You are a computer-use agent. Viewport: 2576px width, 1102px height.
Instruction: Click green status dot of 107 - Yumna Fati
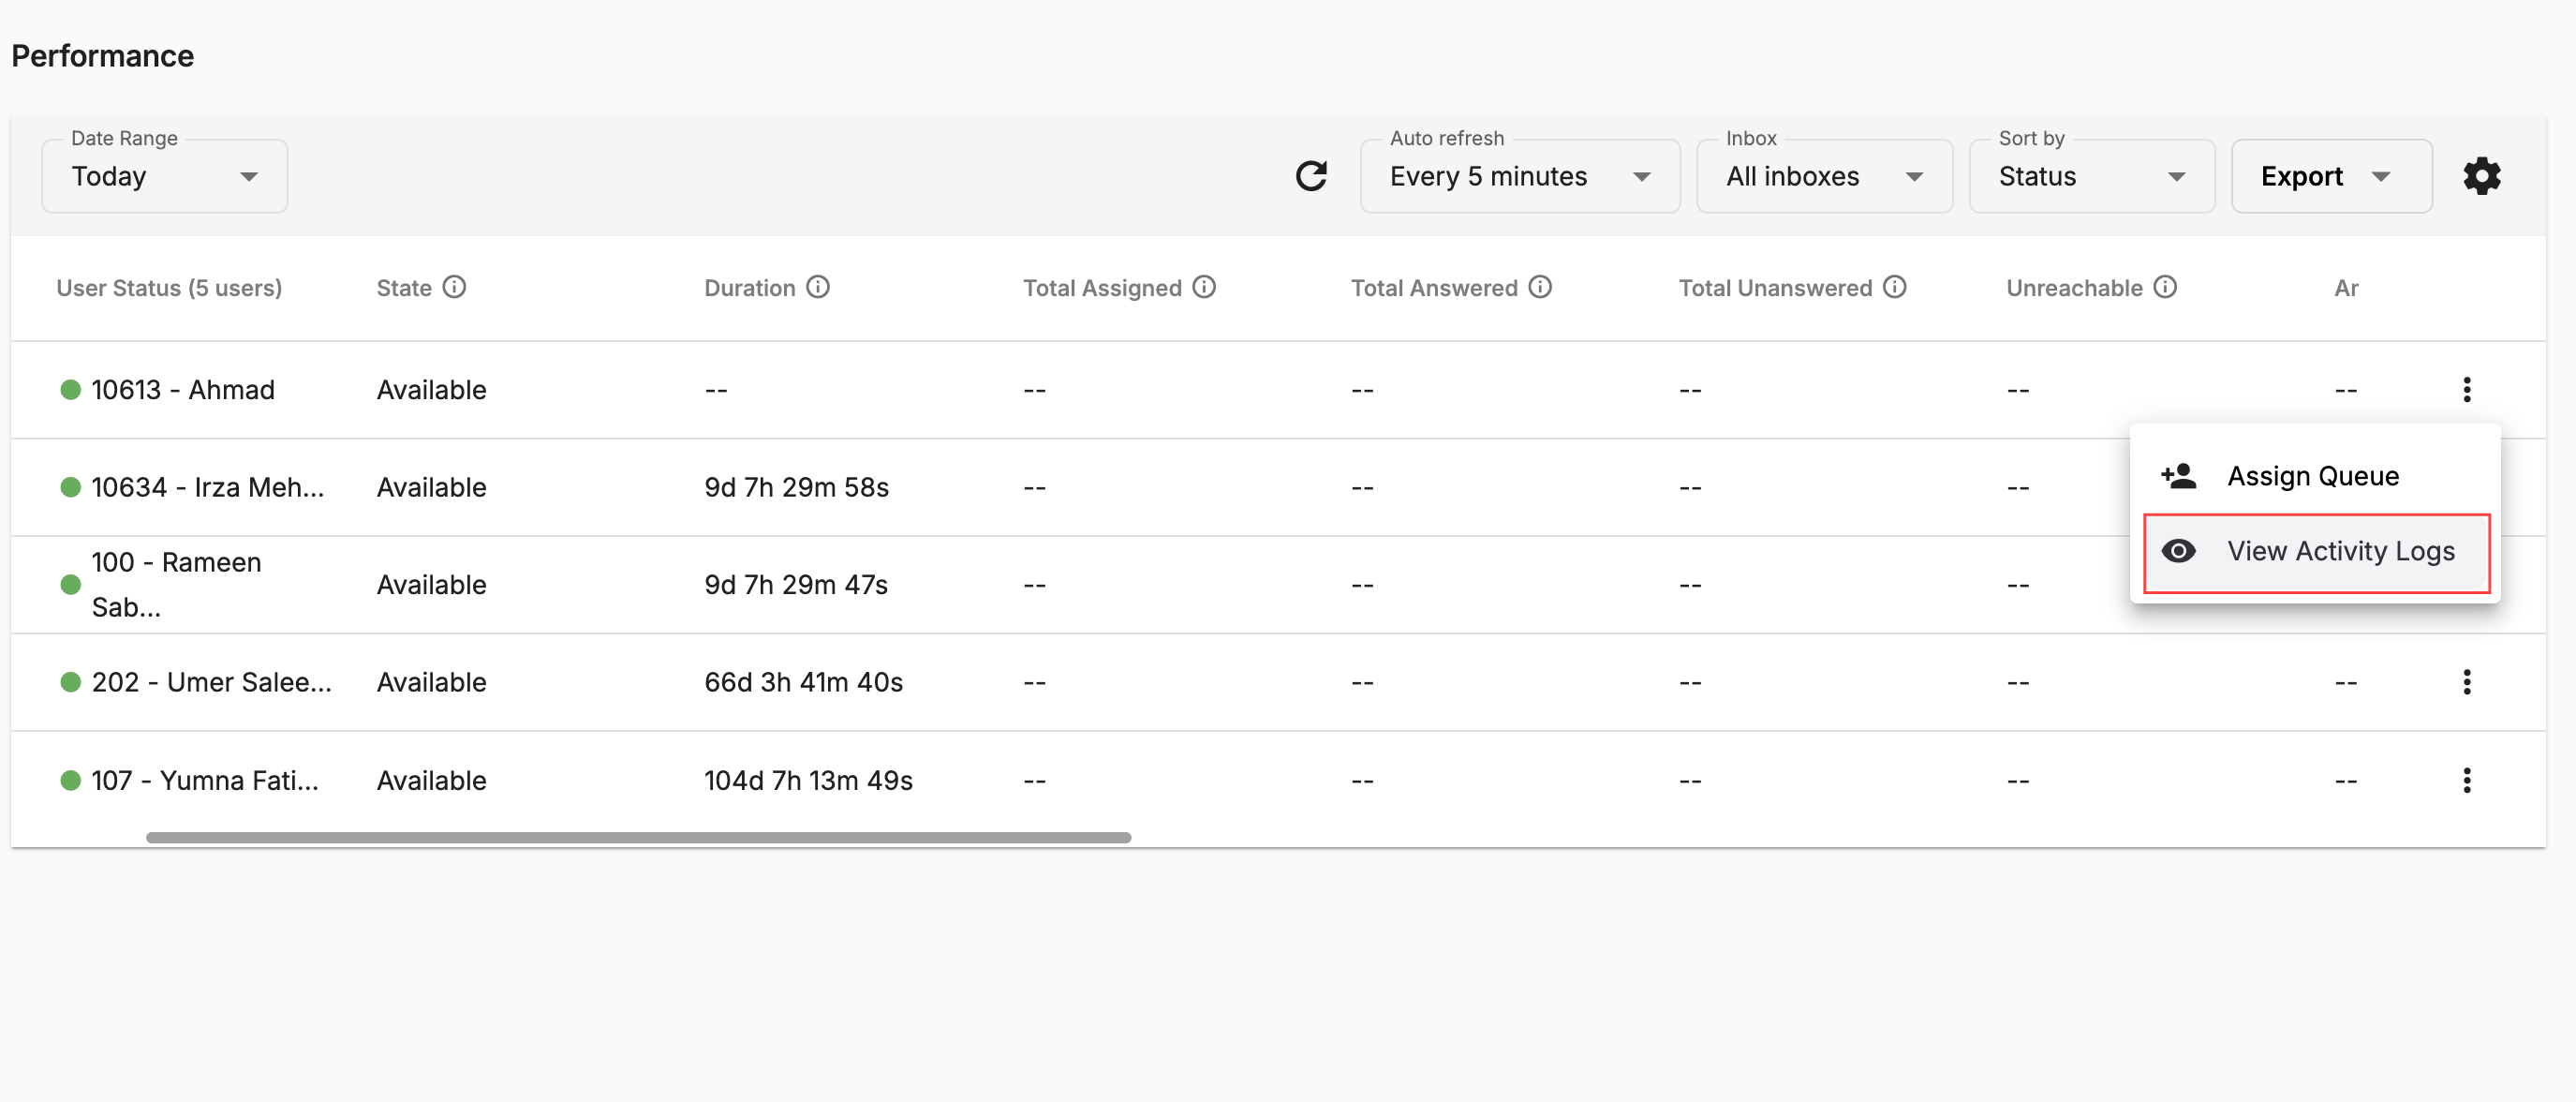[70, 780]
